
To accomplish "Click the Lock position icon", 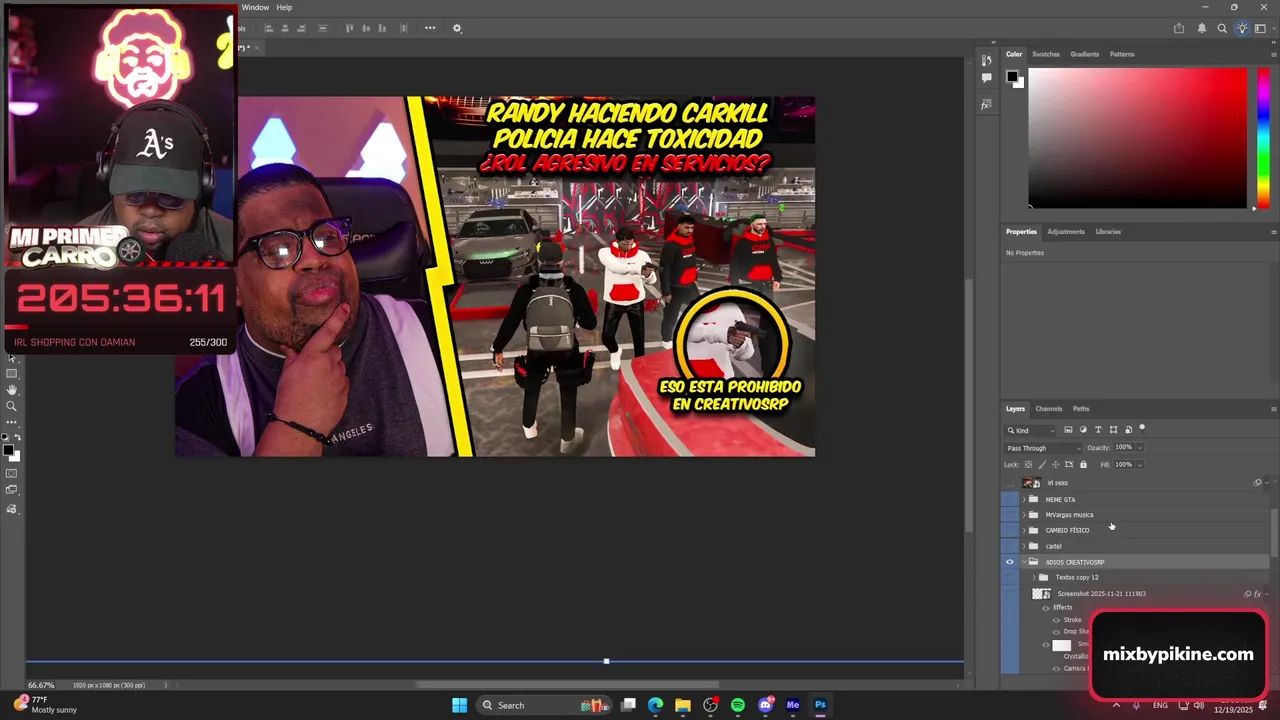I will (1055, 465).
